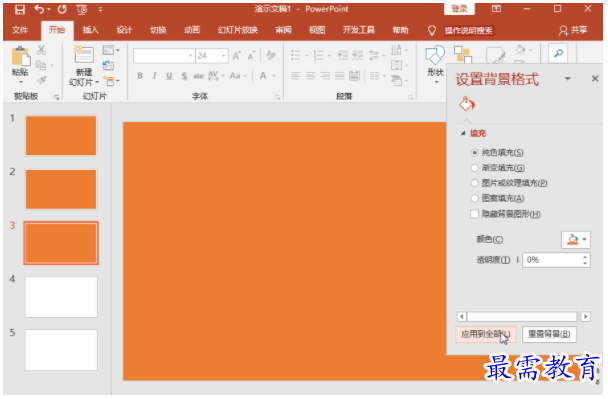Click the Find magnifier icon in ribbon
This screenshot has width=608, height=399.
(558, 53)
